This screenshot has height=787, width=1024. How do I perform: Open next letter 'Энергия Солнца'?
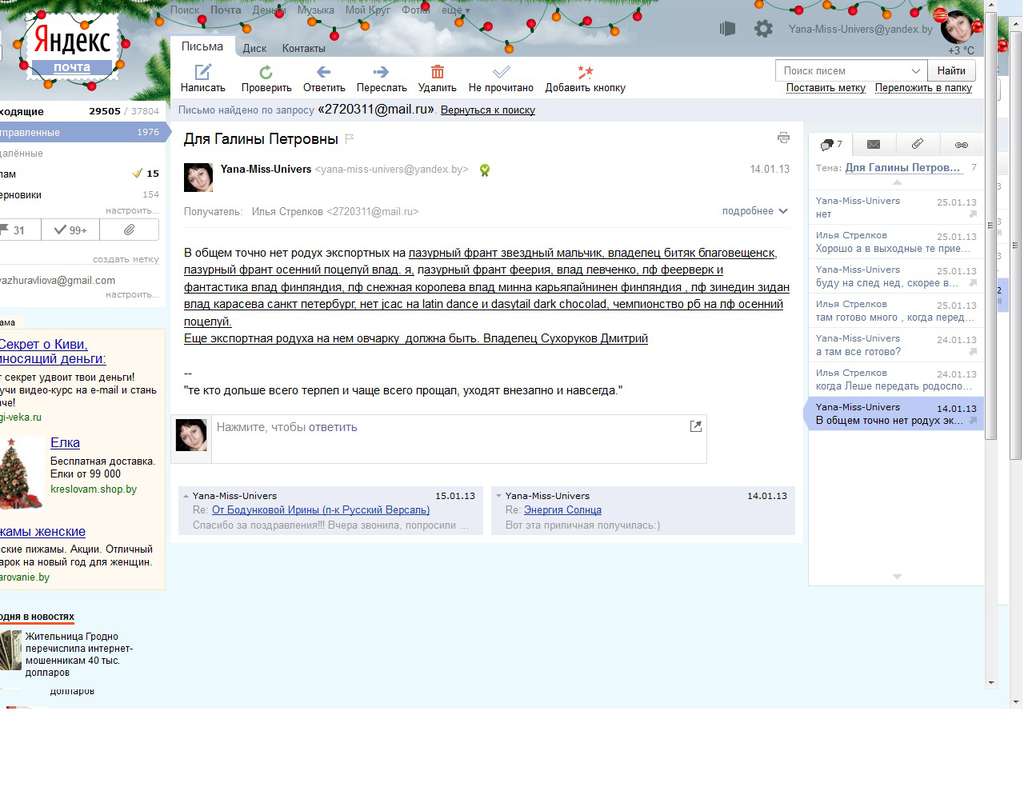point(562,510)
